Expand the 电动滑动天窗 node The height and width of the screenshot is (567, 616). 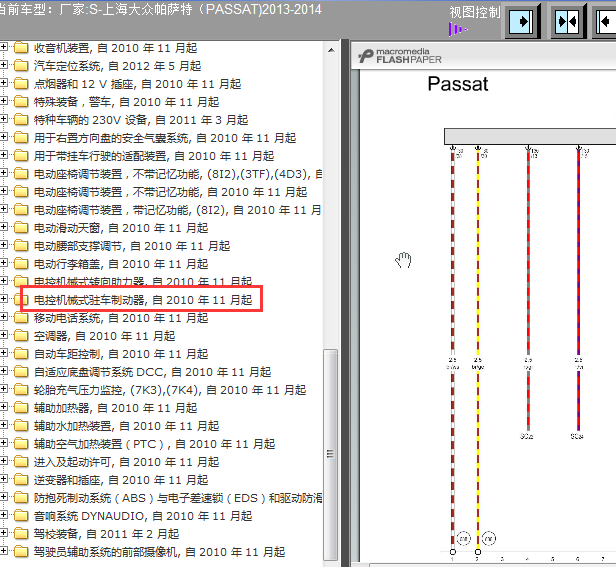3,228
